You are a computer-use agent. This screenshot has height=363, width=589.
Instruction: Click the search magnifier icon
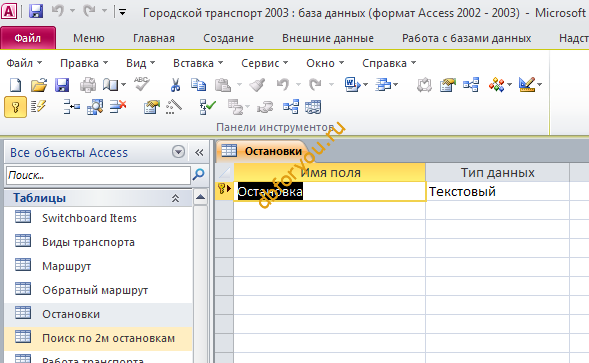tap(198, 175)
